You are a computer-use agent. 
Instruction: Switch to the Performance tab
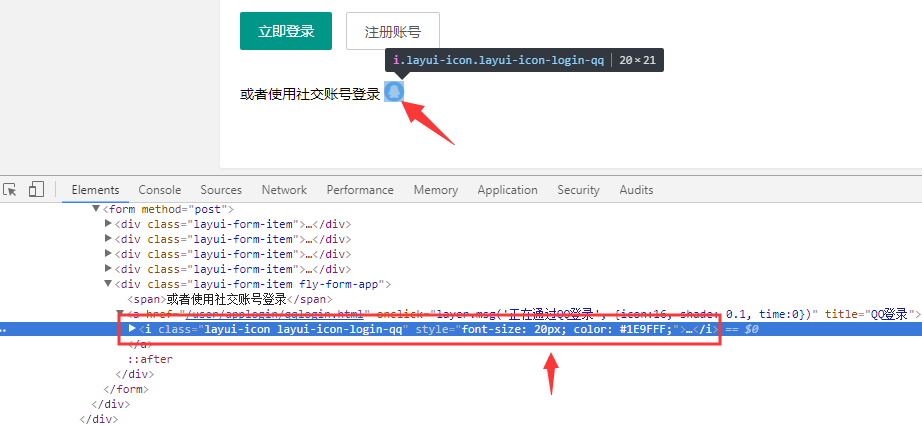[x=360, y=190]
